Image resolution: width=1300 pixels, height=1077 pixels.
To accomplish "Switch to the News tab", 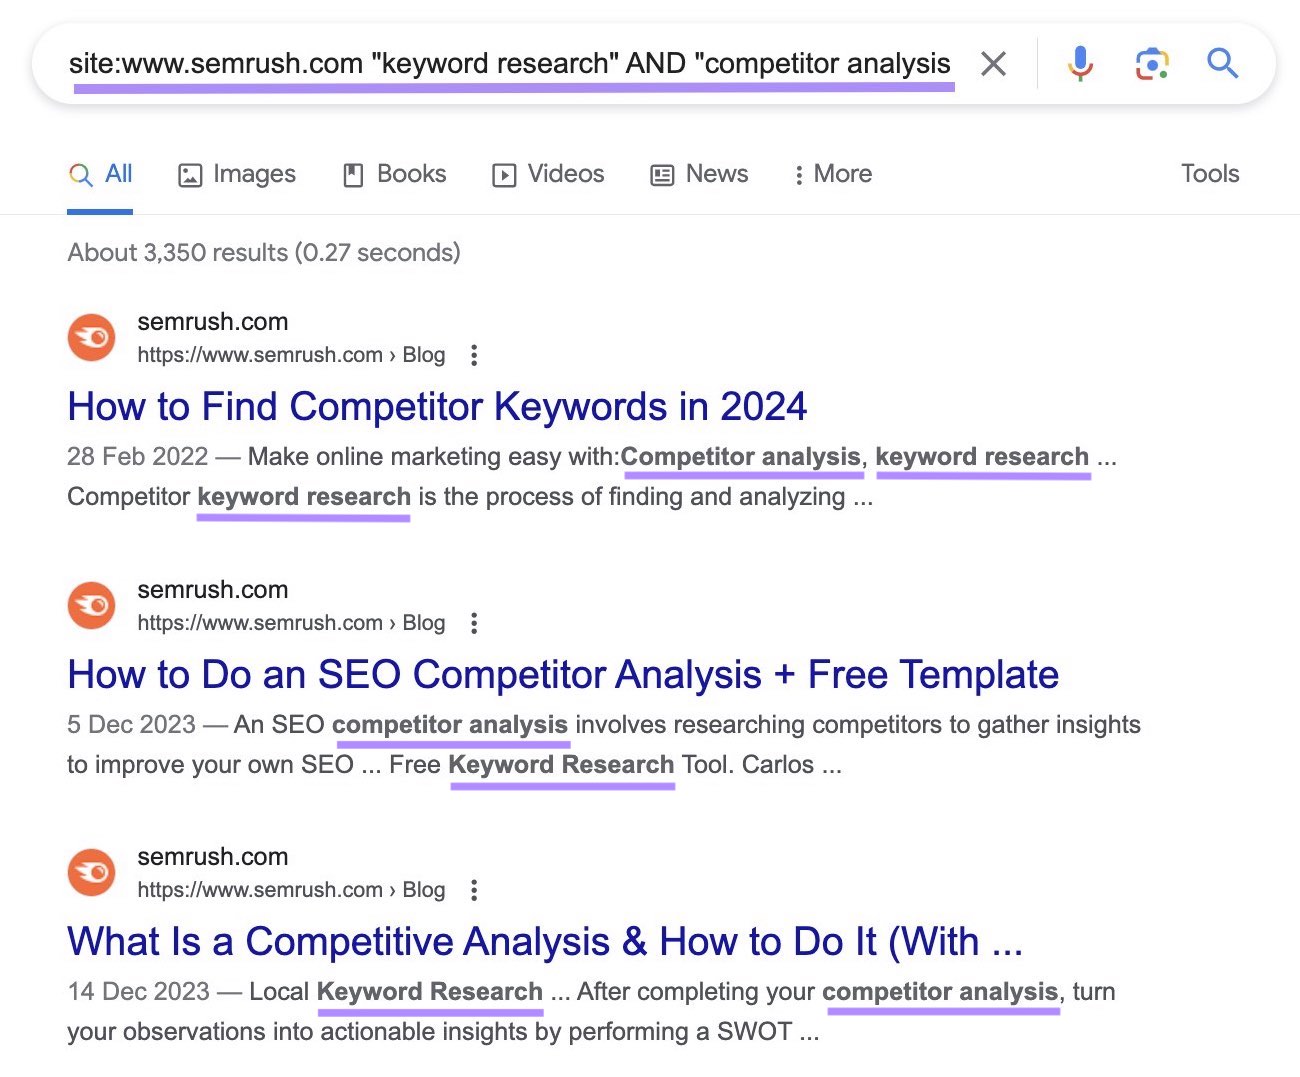I will [x=715, y=174].
